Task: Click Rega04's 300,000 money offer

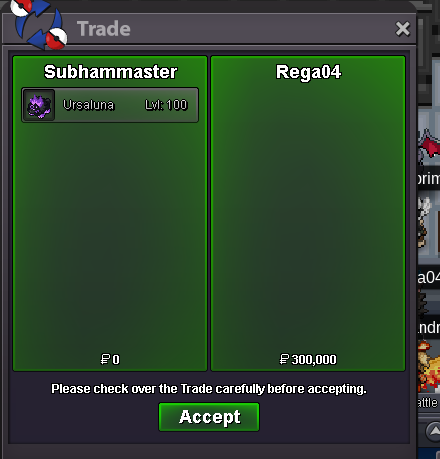Action: (x=308, y=359)
